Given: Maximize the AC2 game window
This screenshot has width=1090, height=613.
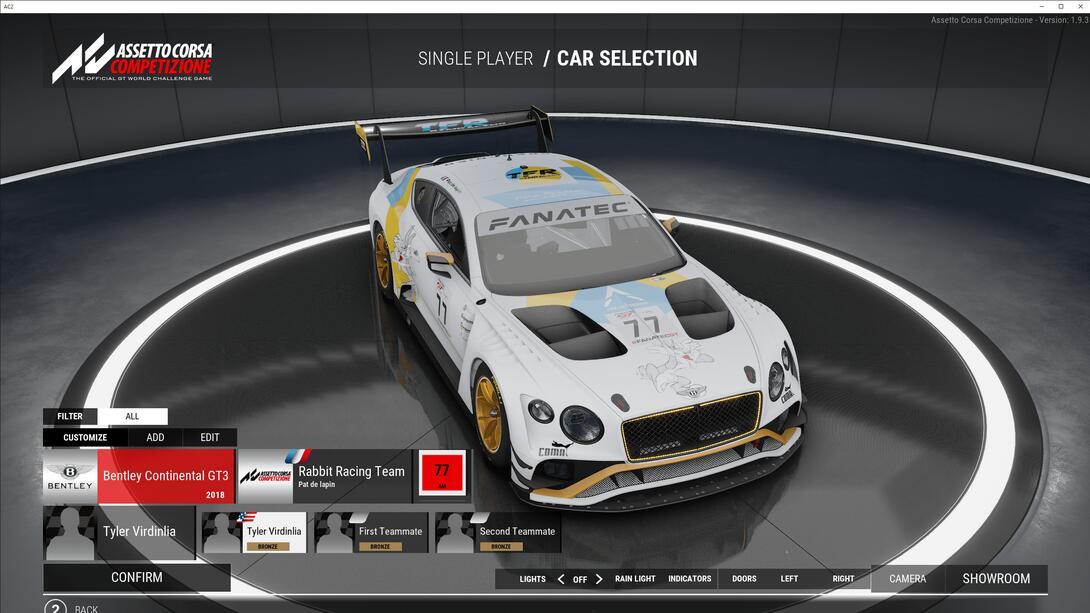Looking at the screenshot, I should (x=1061, y=6).
